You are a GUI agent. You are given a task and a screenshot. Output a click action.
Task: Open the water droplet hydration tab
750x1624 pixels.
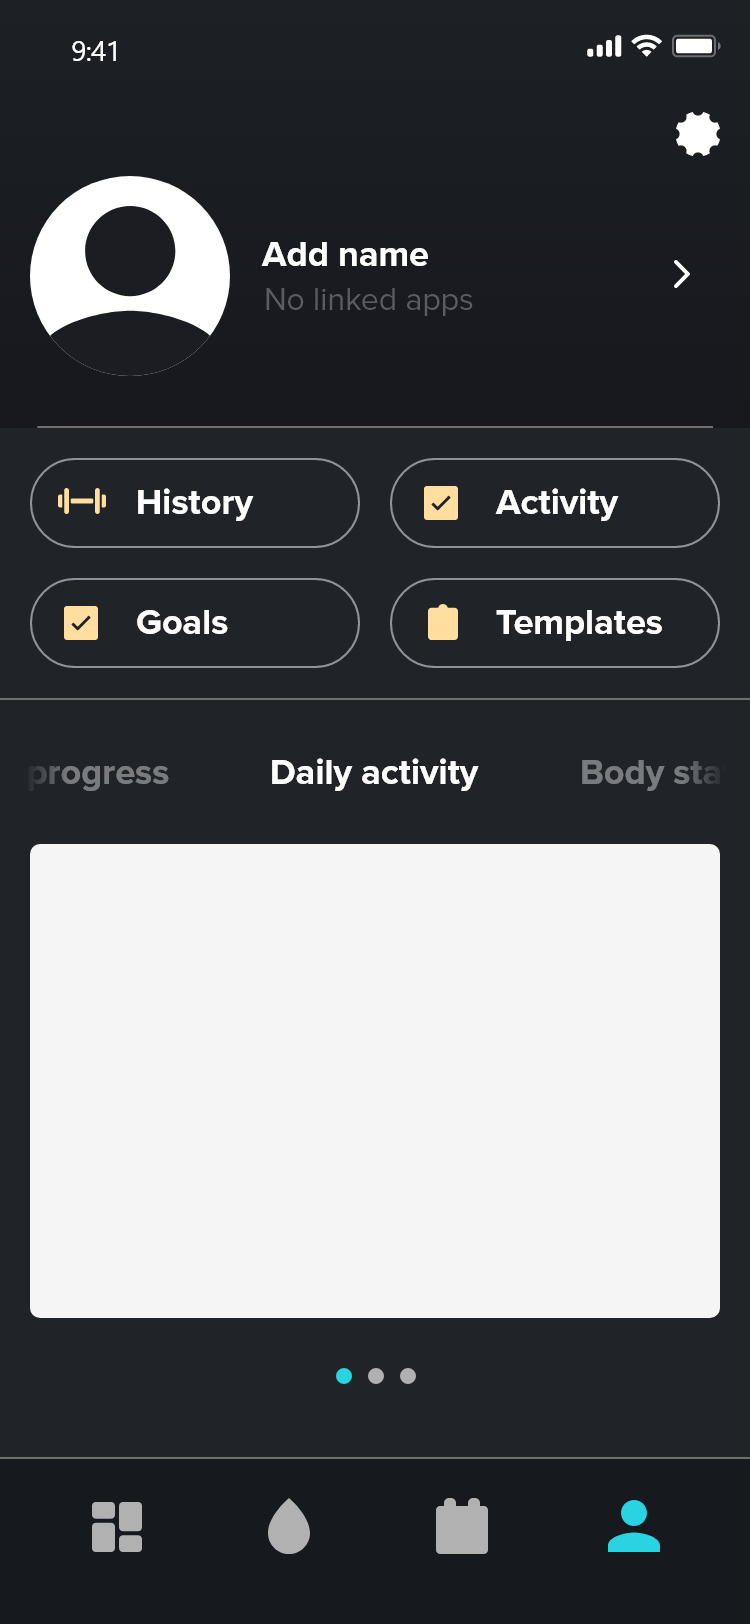[x=289, y=1526]
